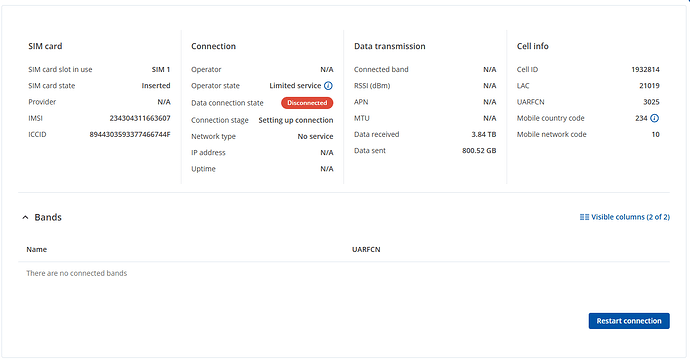Viewport: 690px width, 362px height.
Task: Click the SIM card section heading
Action: click(45, 46)
